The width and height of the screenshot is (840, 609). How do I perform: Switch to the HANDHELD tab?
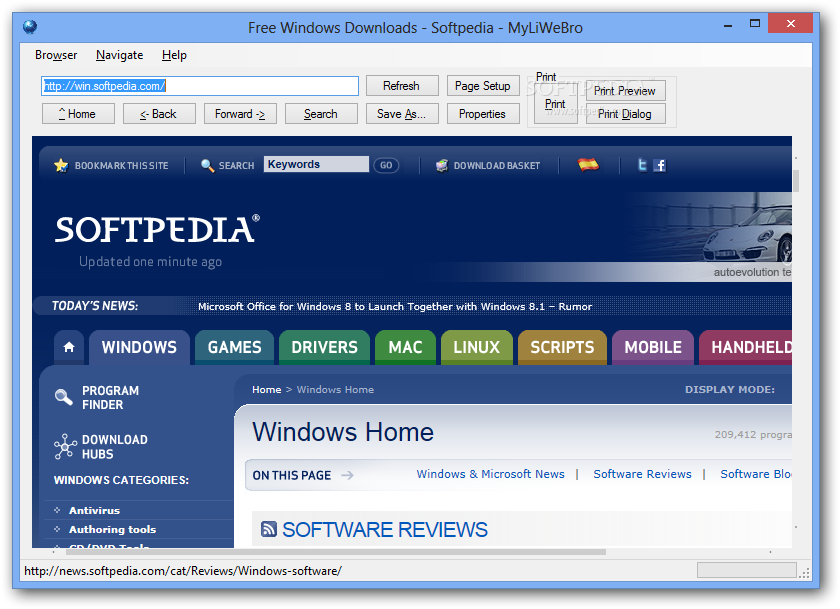746,347
